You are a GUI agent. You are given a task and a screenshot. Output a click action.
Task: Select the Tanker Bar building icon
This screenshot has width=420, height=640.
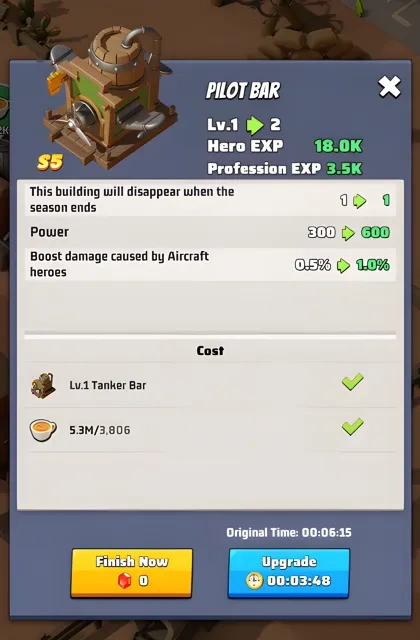coord(43,385)
